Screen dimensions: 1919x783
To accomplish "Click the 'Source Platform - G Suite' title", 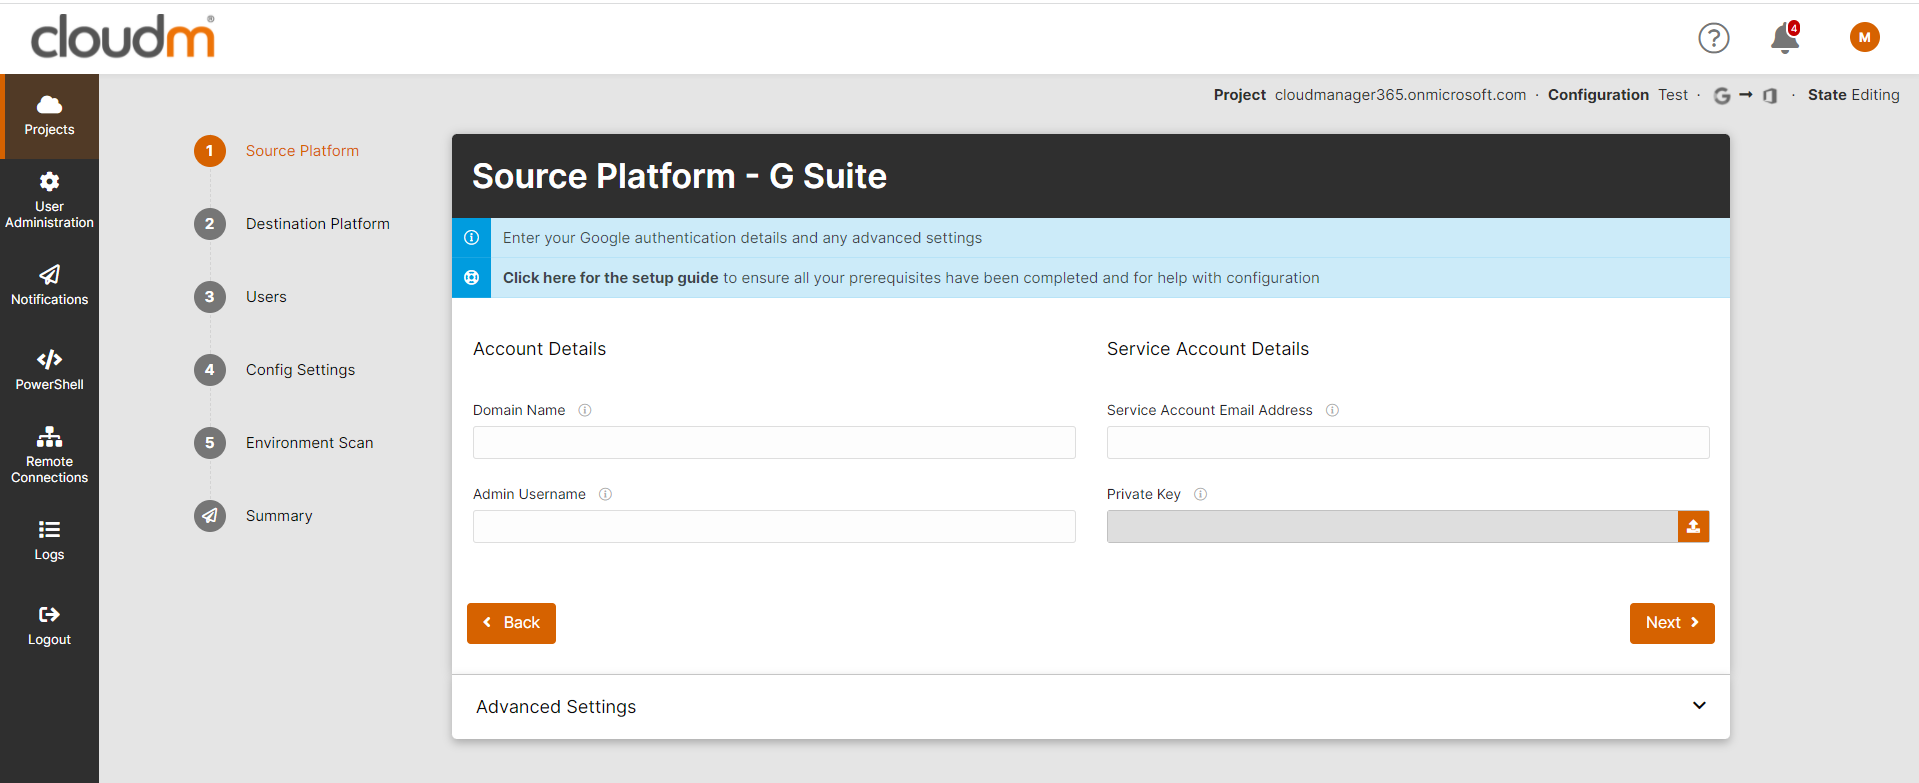I will point(679,177).
